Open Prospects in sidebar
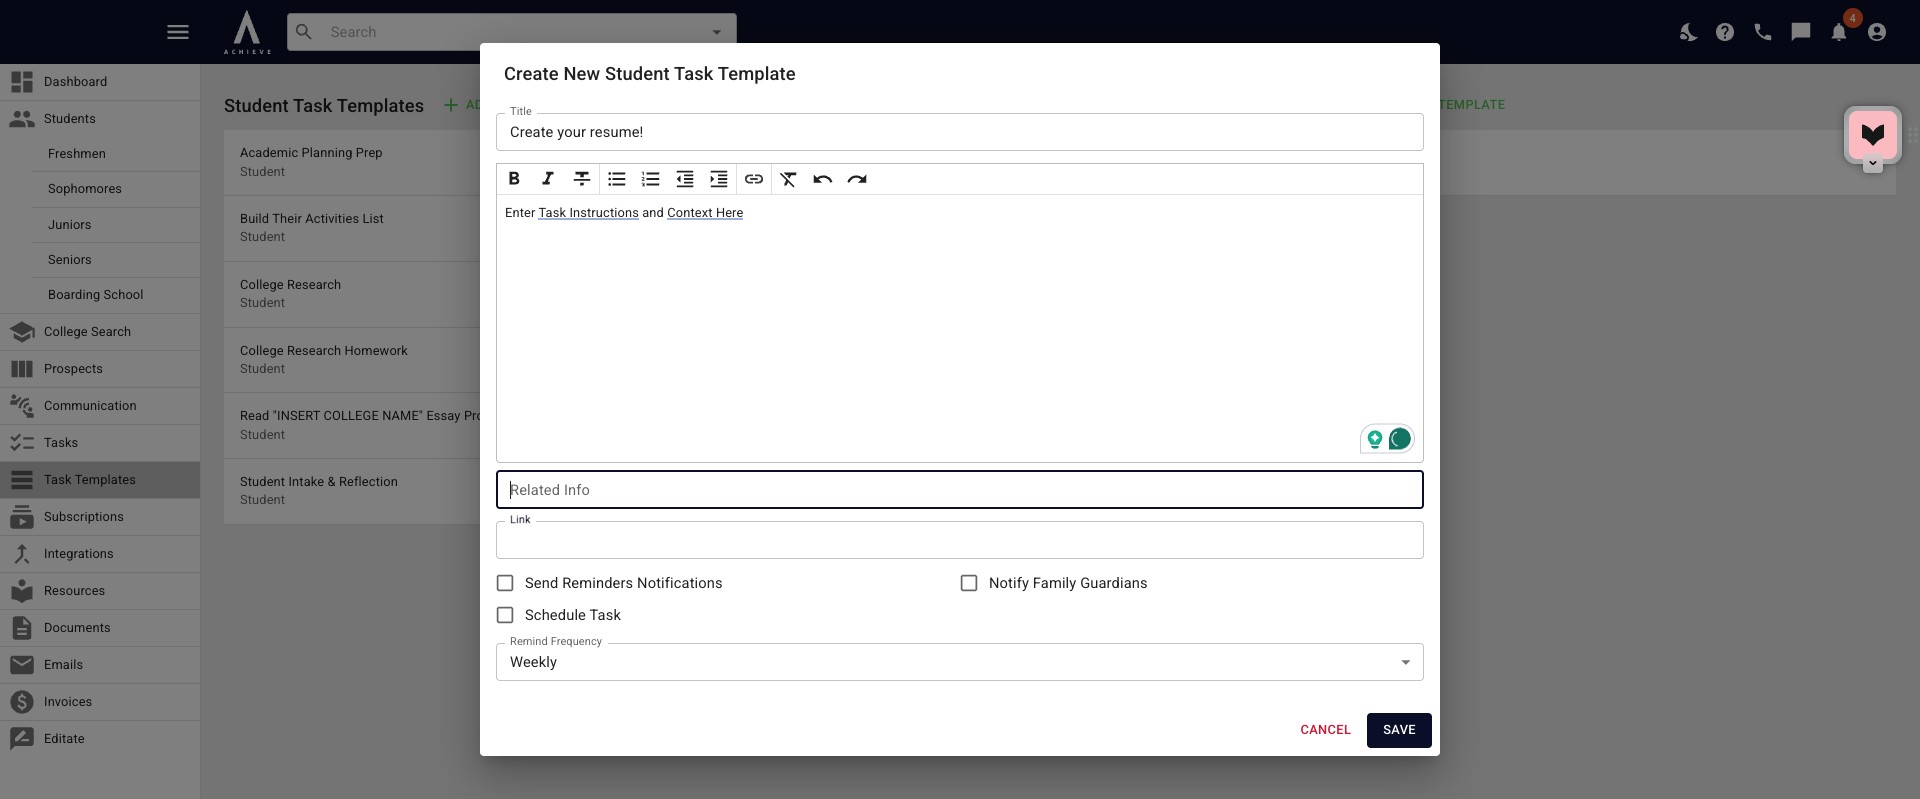 pyautogui.click(x=100, y=369)
